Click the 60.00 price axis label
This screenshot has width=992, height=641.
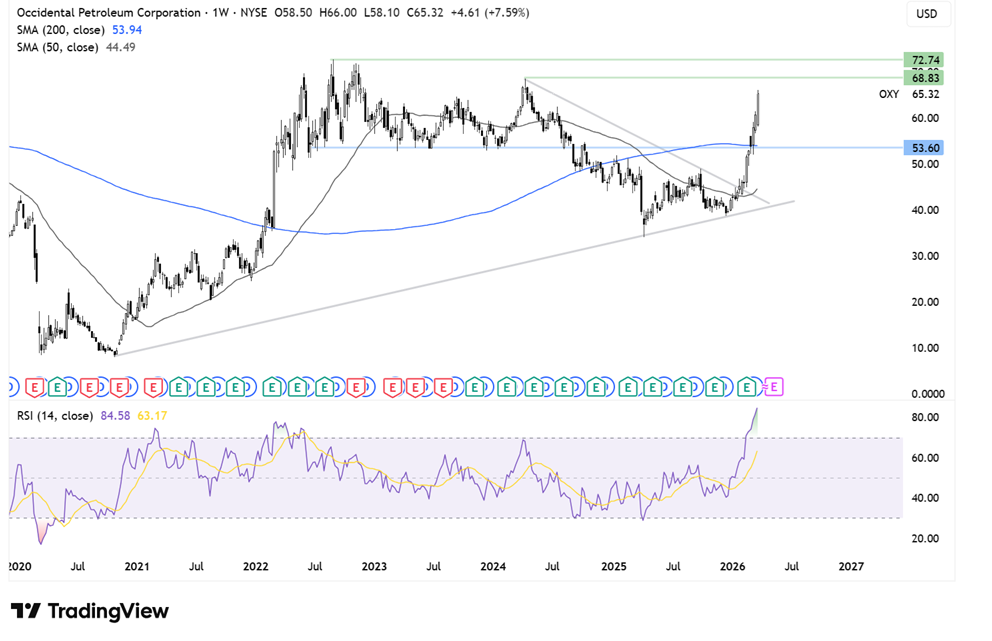(925, 118)
